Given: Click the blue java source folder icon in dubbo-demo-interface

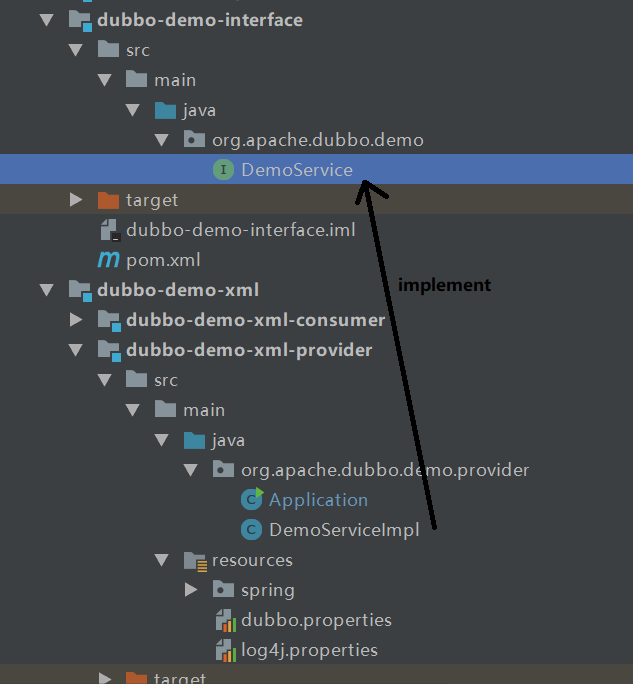Looking at the screenshot, I should tap(165, 110).
